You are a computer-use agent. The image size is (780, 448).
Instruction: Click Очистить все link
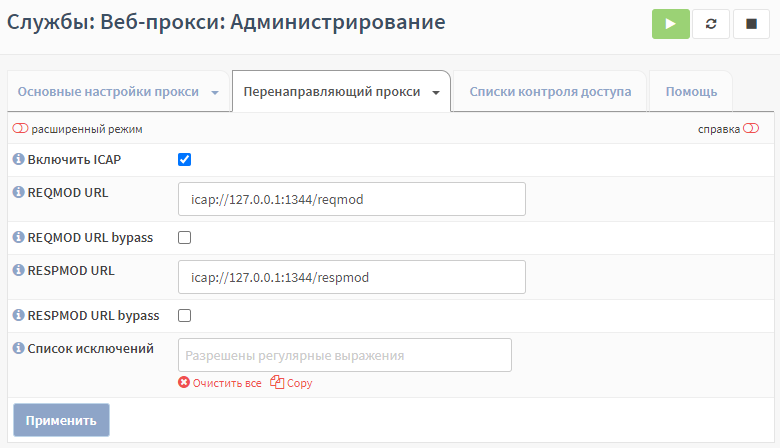point(227,383)
